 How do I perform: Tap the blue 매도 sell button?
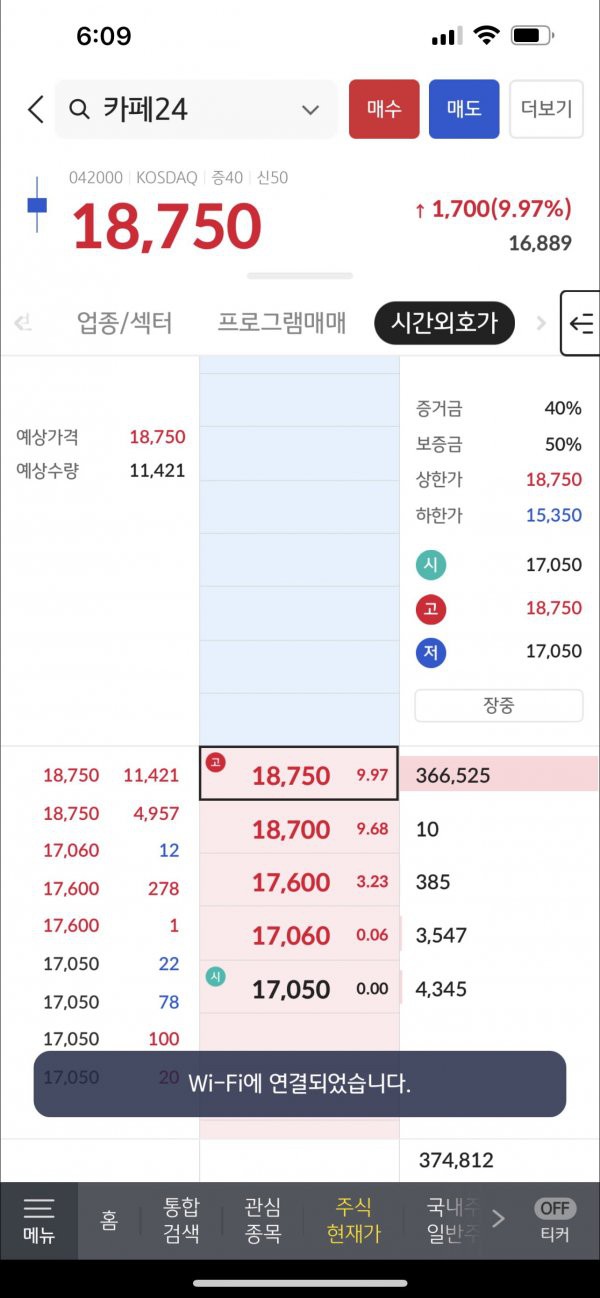(x=464, y=109)
